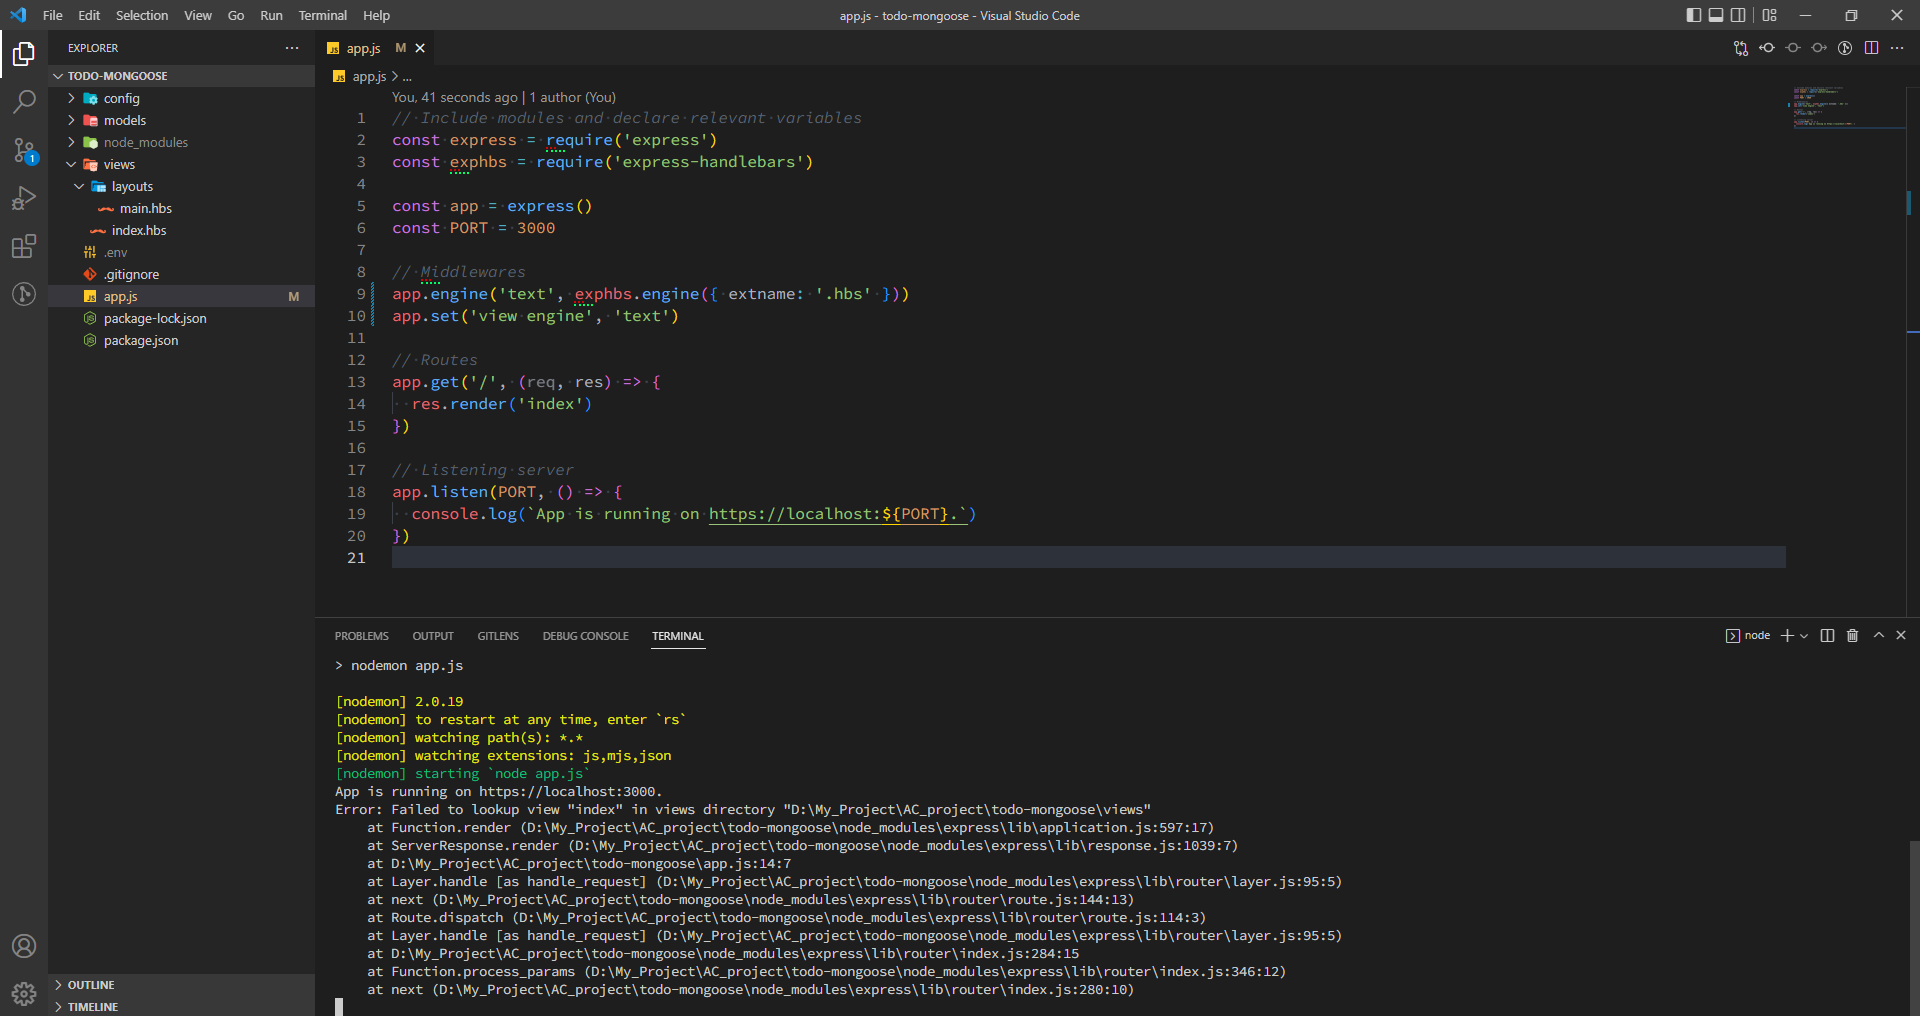Click the middle revision commit icon in editor toolbar
Screen dimensions: 1920x1016
coord(1793,48)
